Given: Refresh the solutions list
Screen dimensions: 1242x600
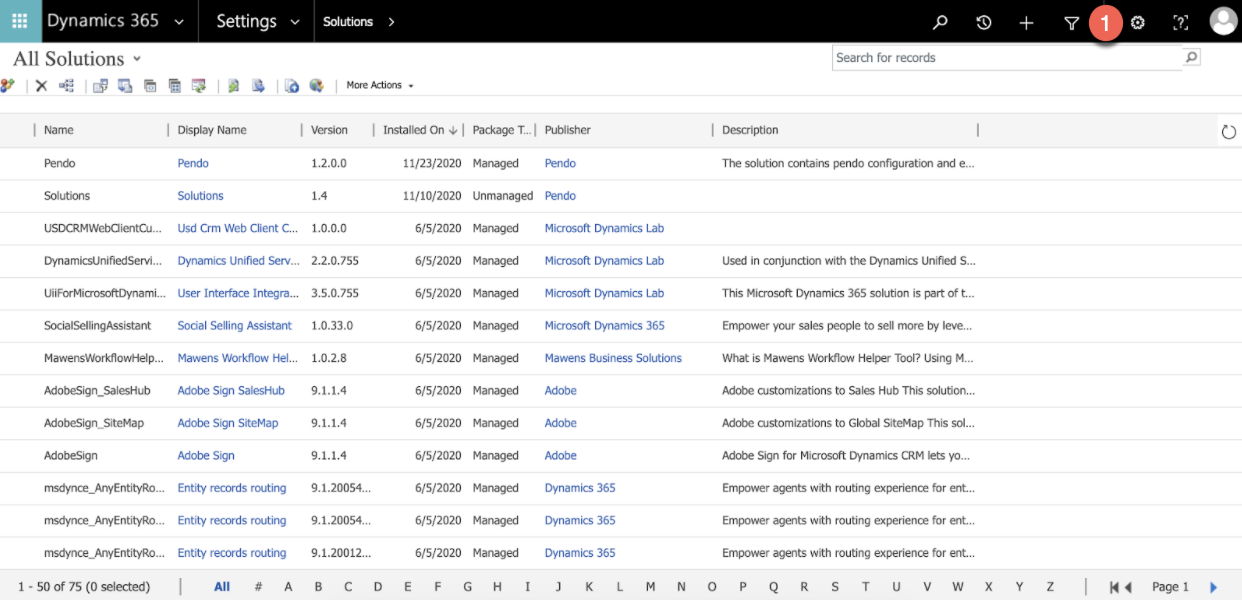Looking at the screenshot, I should point(1229,132).
